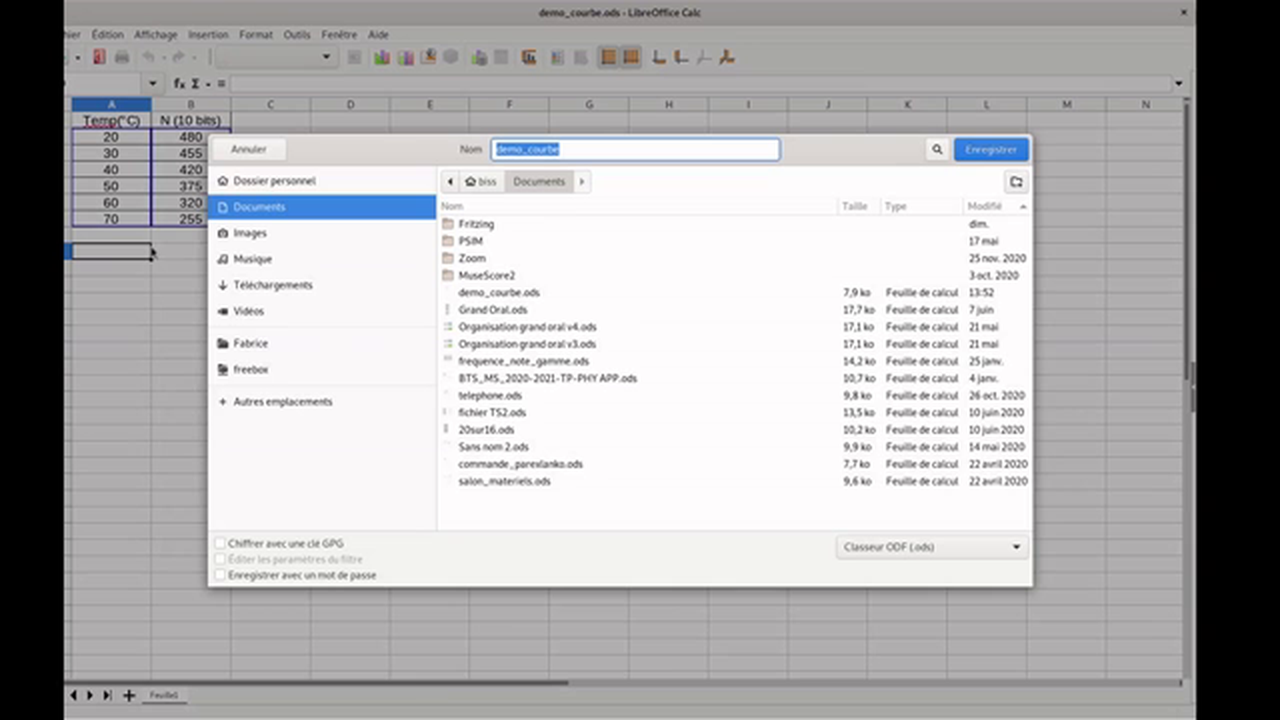Viewport: 1280px width, 720px height.
Task: Select the Print icon in the toolbar
Action: [121, 57]
